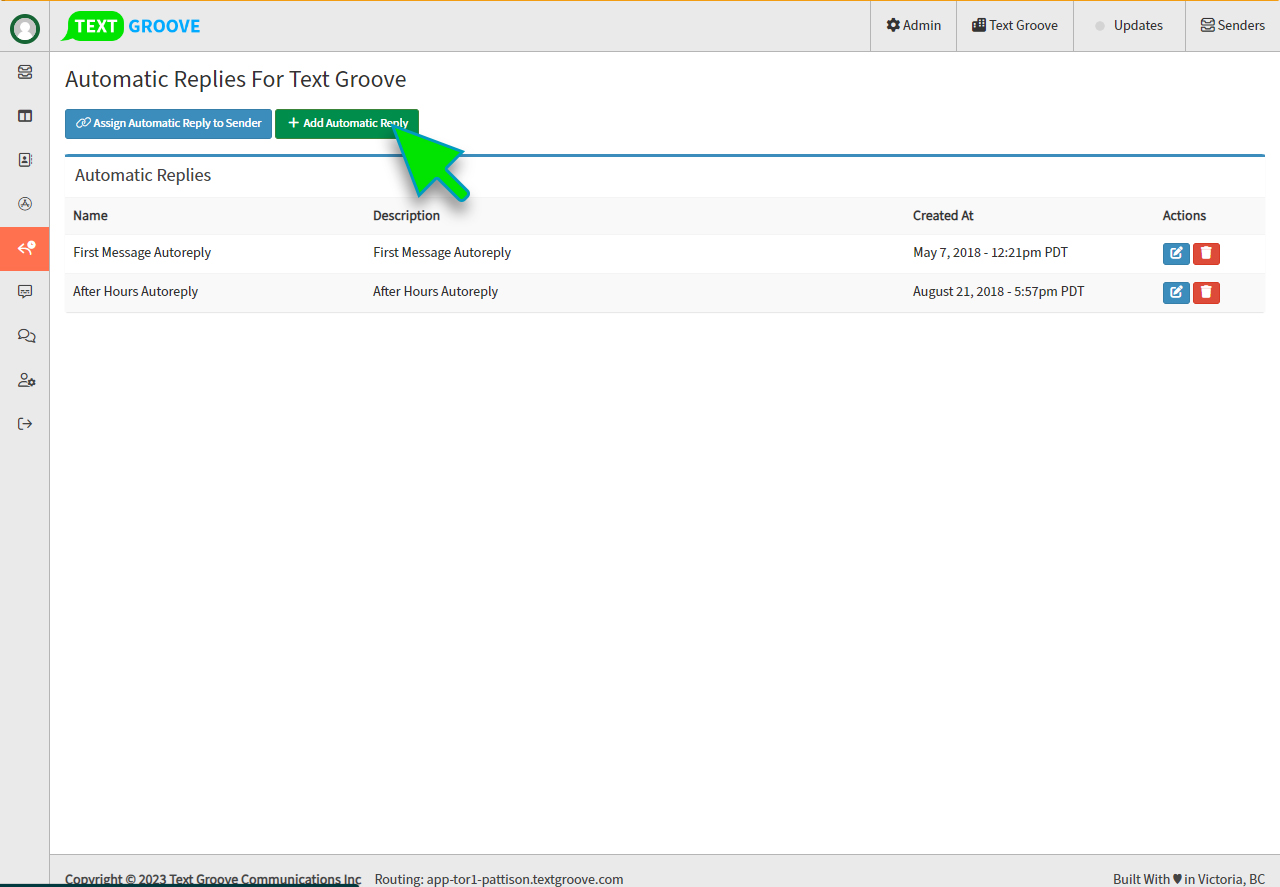Open the columns board sidebar icon
Image resolution: width=1280 pixels, height=887 pixels.
[x=25, y=116]
